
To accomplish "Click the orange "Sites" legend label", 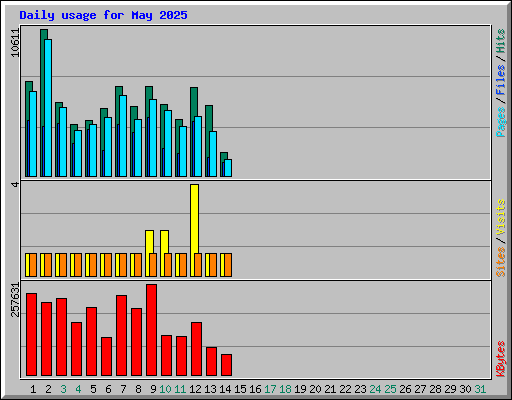I will click(501, 262).
